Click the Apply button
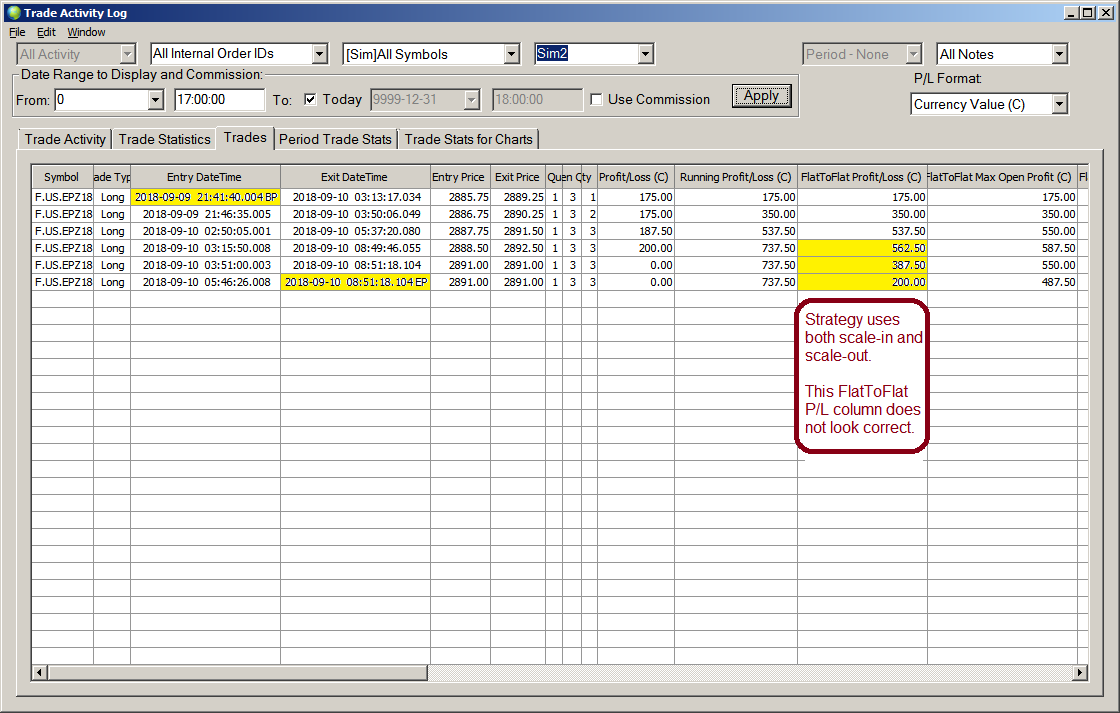This screenshot has height=713, width=1120. [x=761, y=97]
